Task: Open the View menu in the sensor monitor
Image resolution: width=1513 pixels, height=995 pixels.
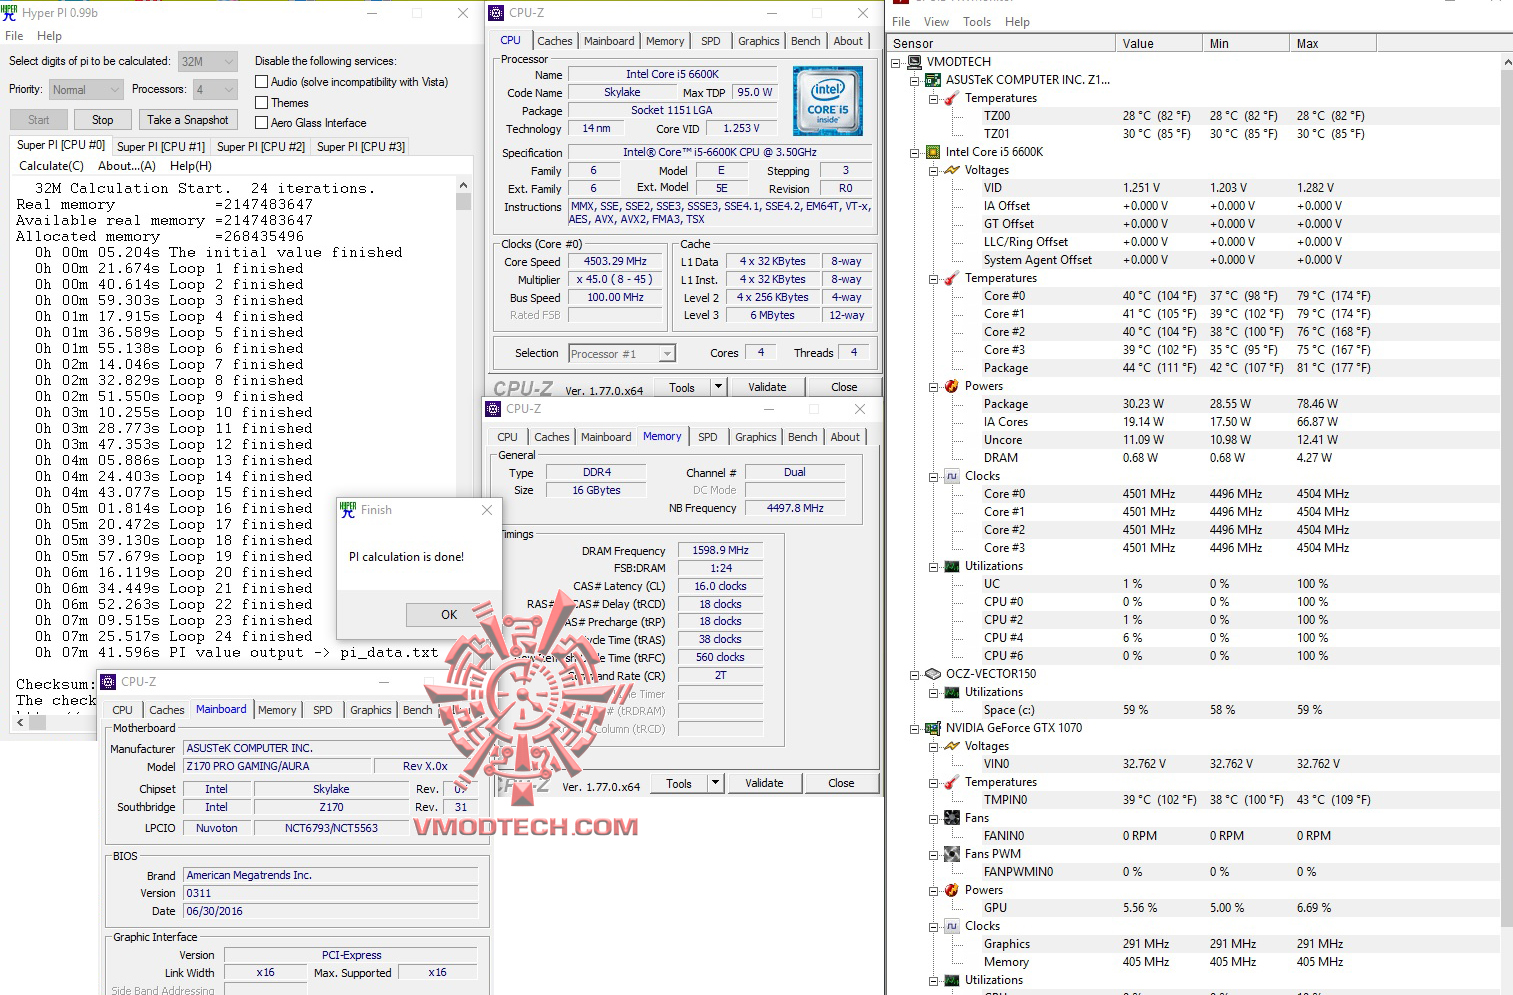Action: tap(936, 21)
